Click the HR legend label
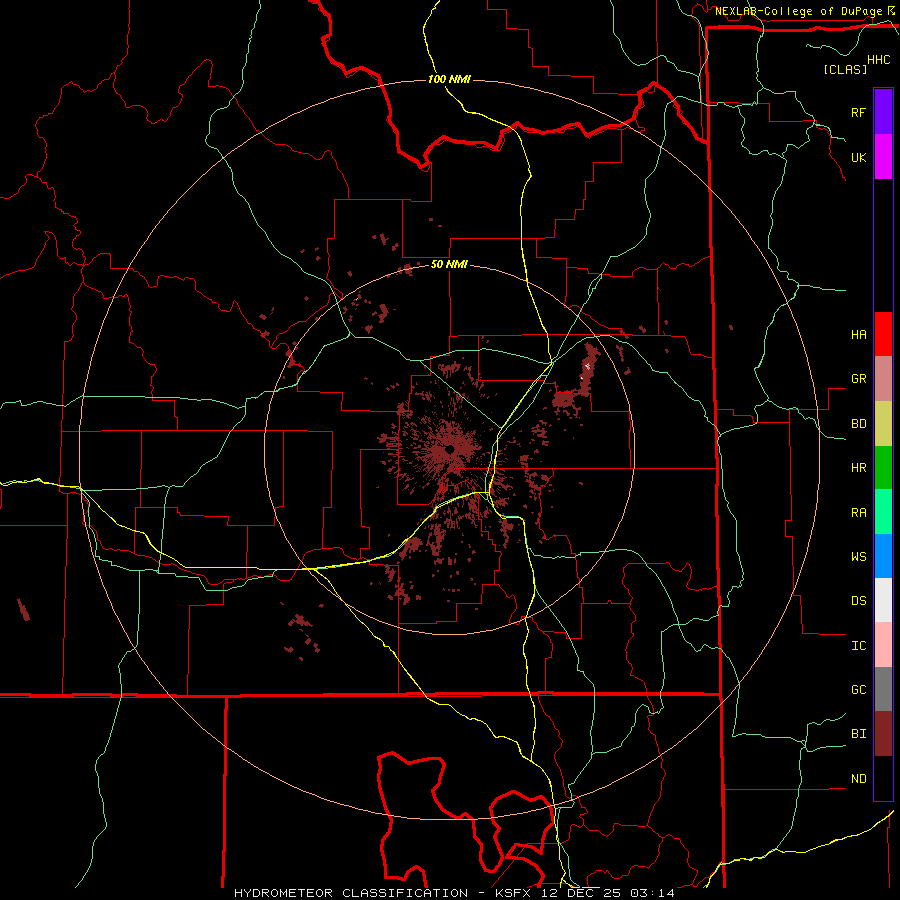The height and width of the screenshot is (900, 900). 858,468
